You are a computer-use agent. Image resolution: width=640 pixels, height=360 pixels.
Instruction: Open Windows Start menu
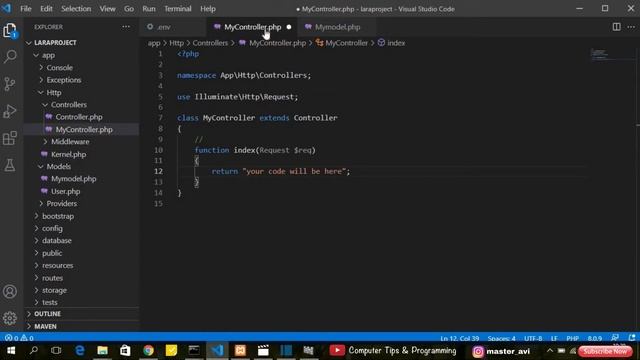tap(11, 350)
